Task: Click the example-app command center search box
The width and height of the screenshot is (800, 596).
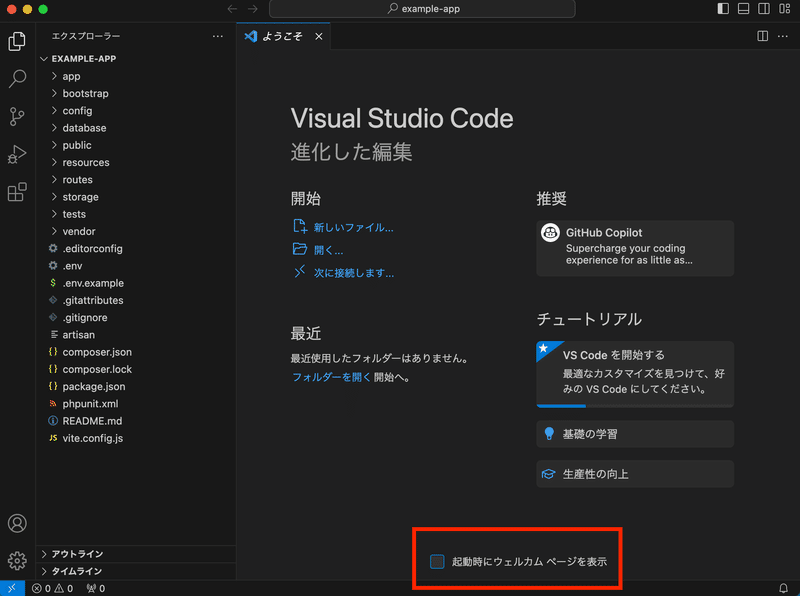Action: 422,9
